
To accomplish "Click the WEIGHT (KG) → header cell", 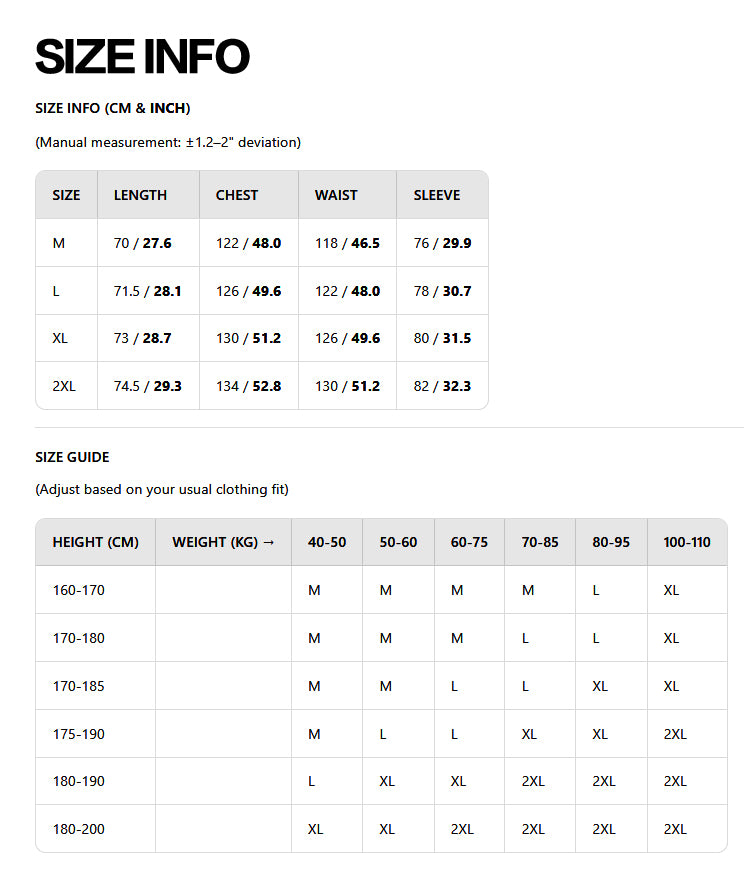I will (223, 542).
